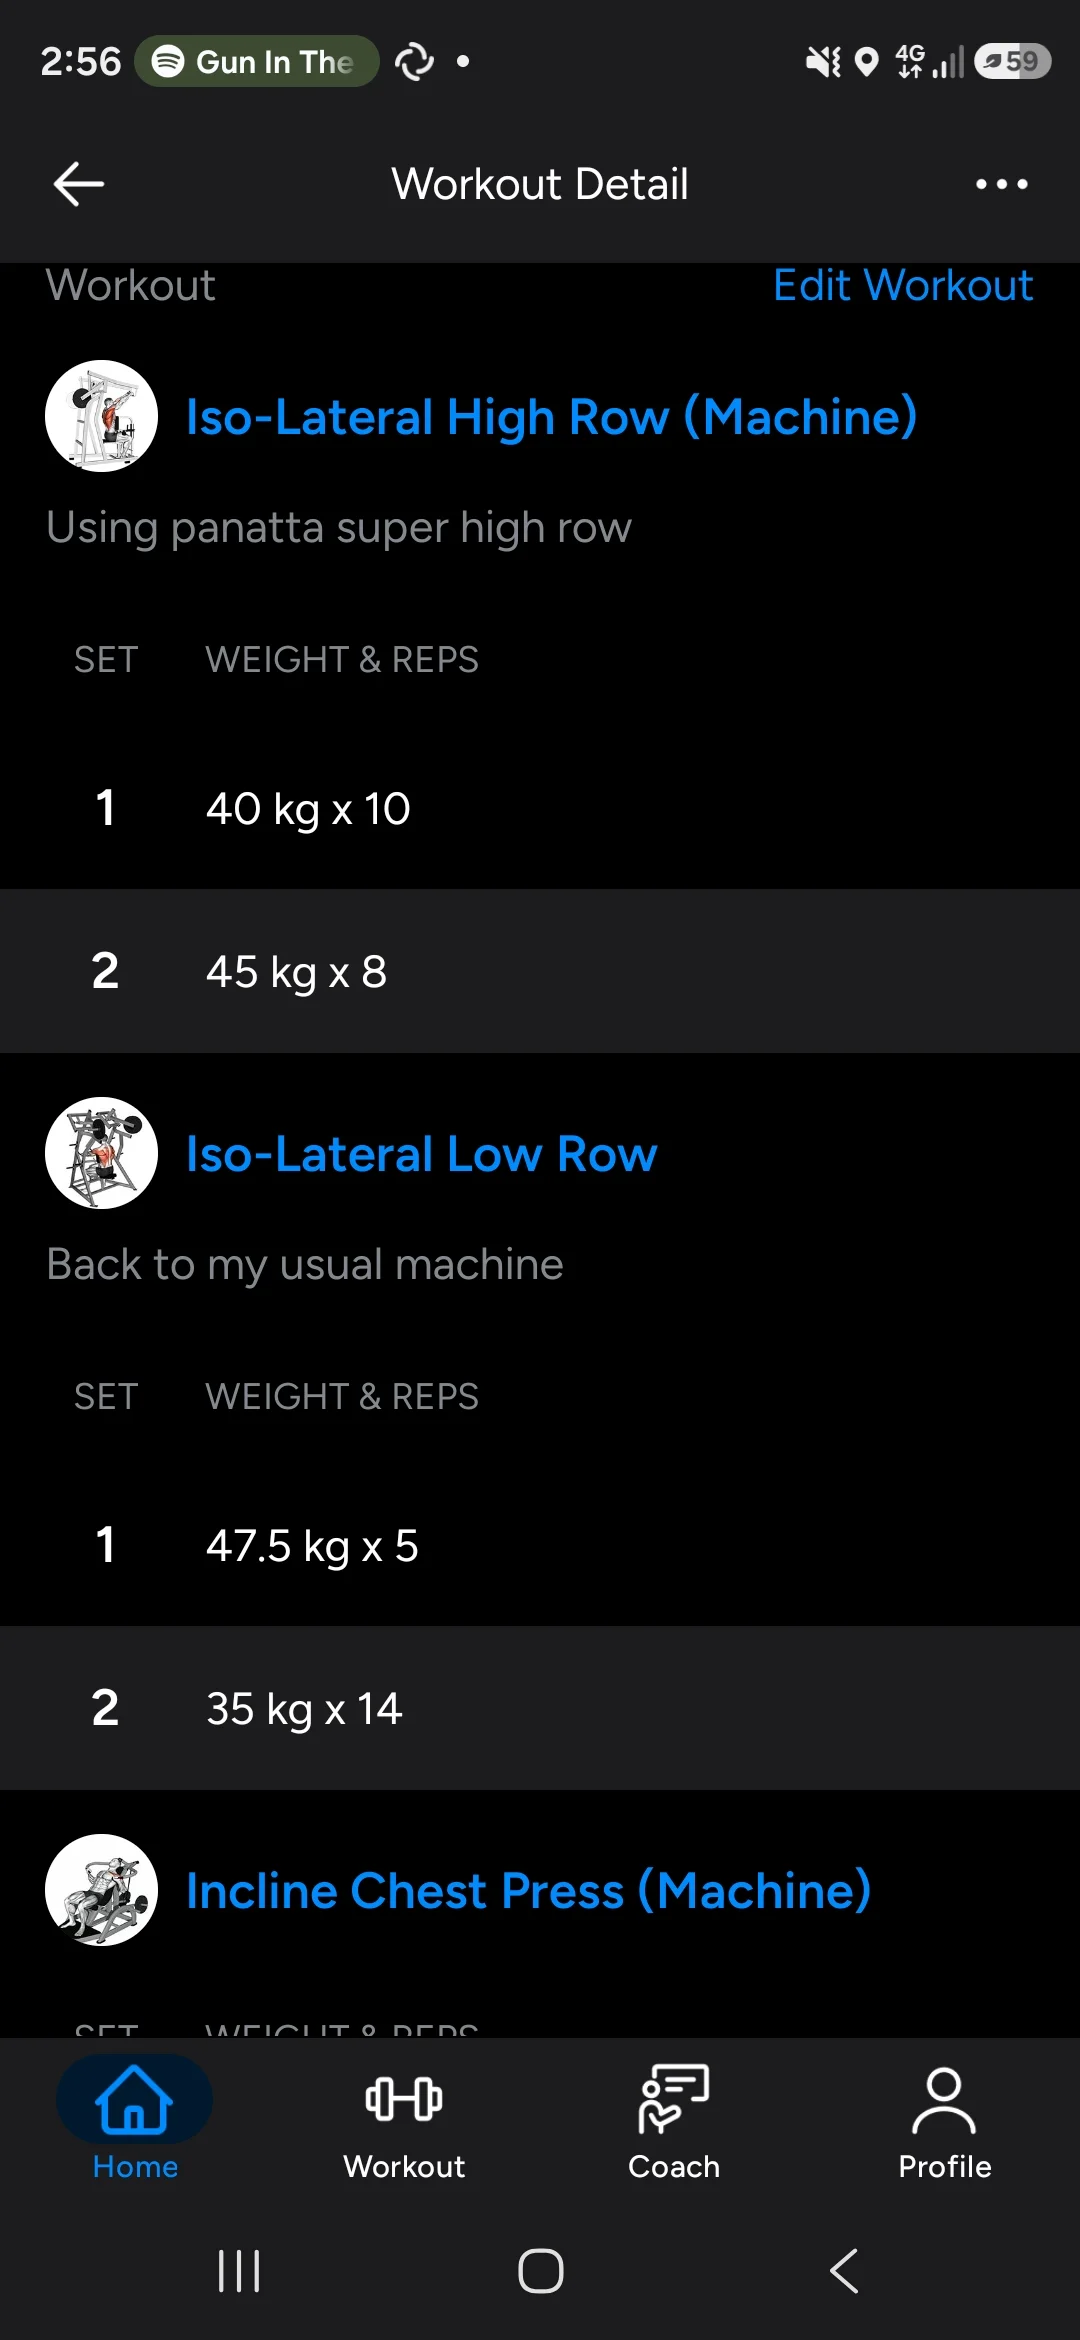Open Incline Chest Press (Machine) link
The height and width of the screenshot is (2340, 1080).
pyautogui.click(x=529, y=1891)
